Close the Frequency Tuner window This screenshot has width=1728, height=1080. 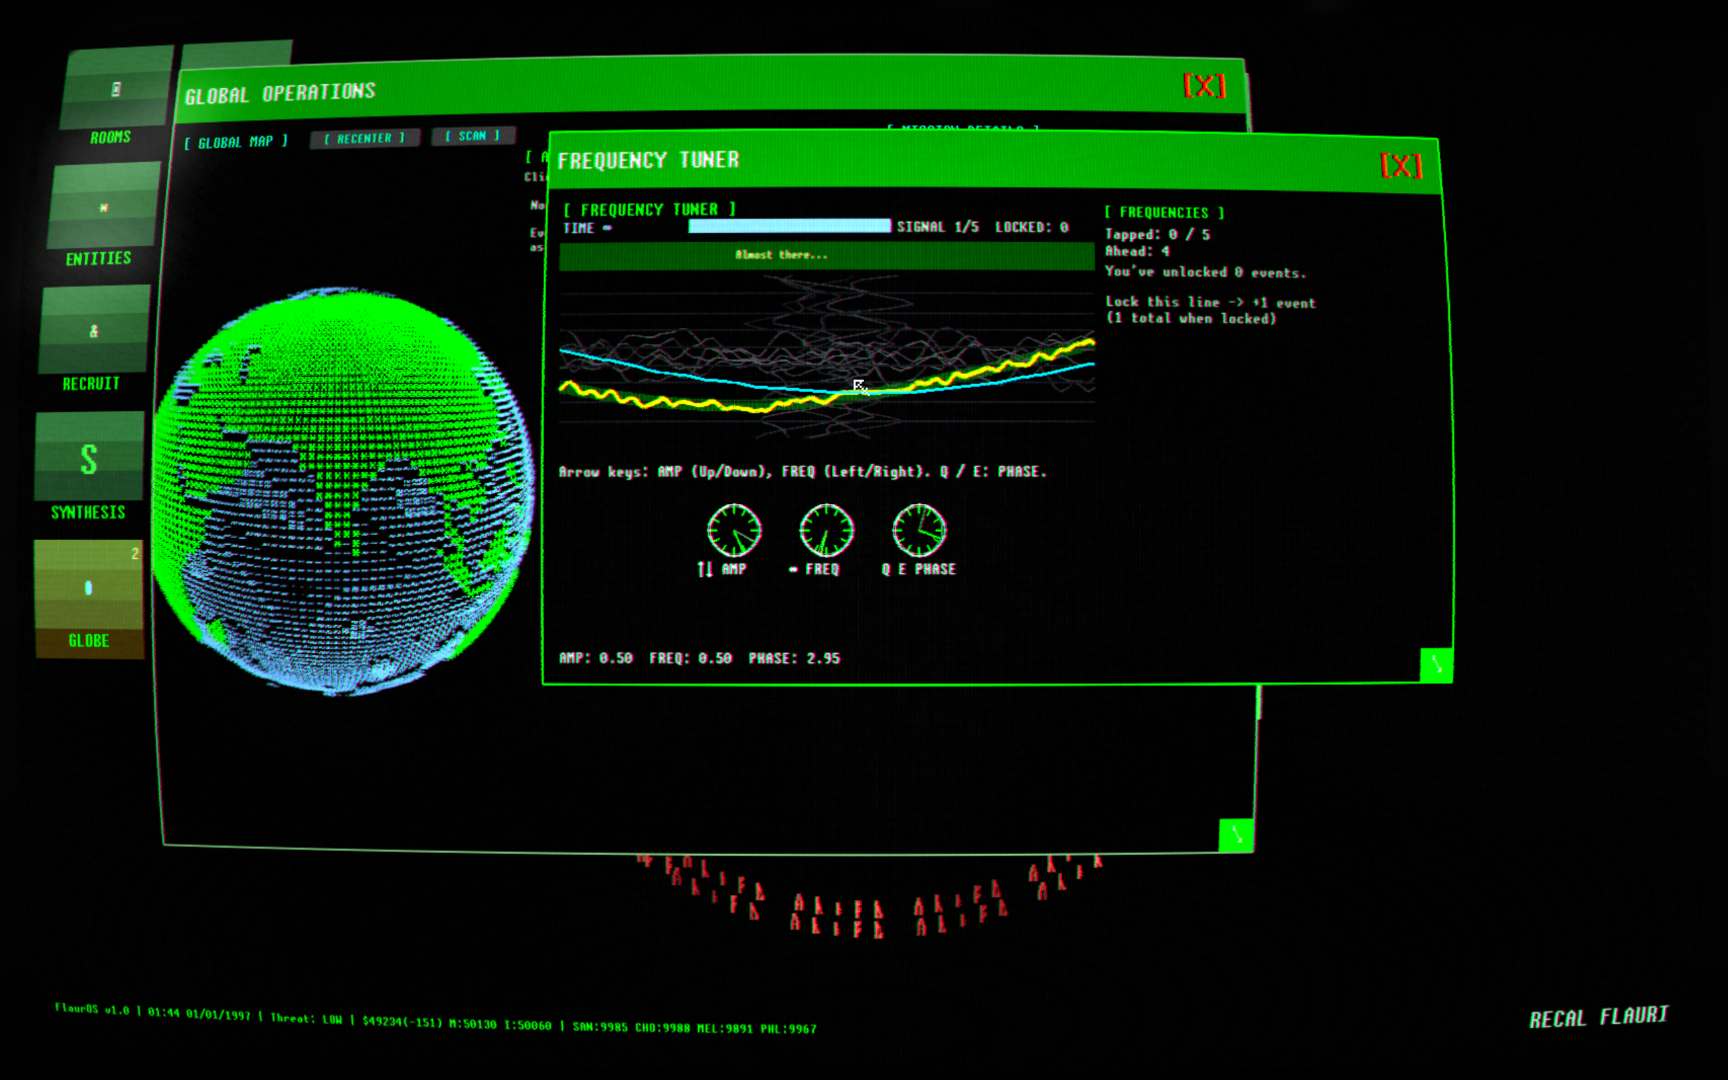(x=1400, y=165)
